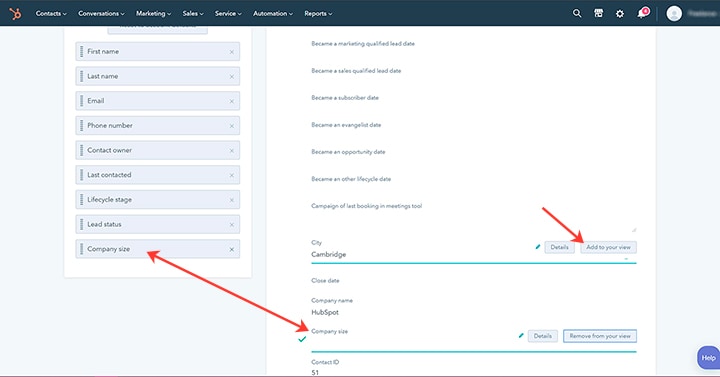Click Add to your view for City
Screen dimensions: 720x377
608,247
